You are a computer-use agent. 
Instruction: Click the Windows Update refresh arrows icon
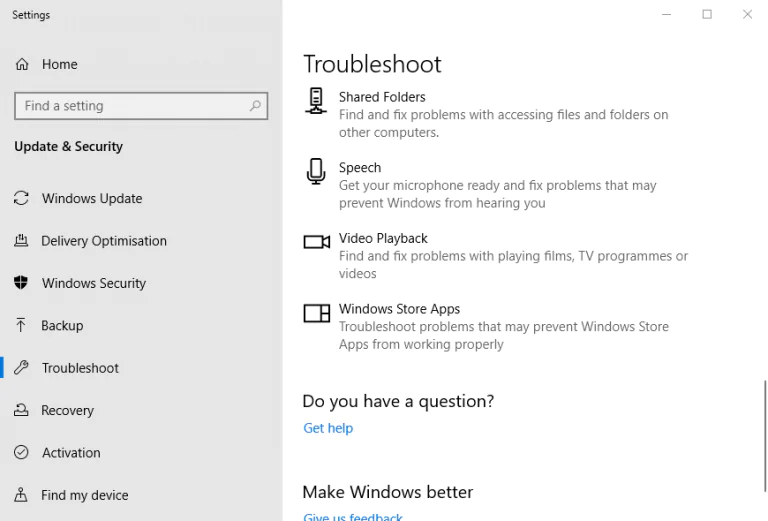(21, 198)
